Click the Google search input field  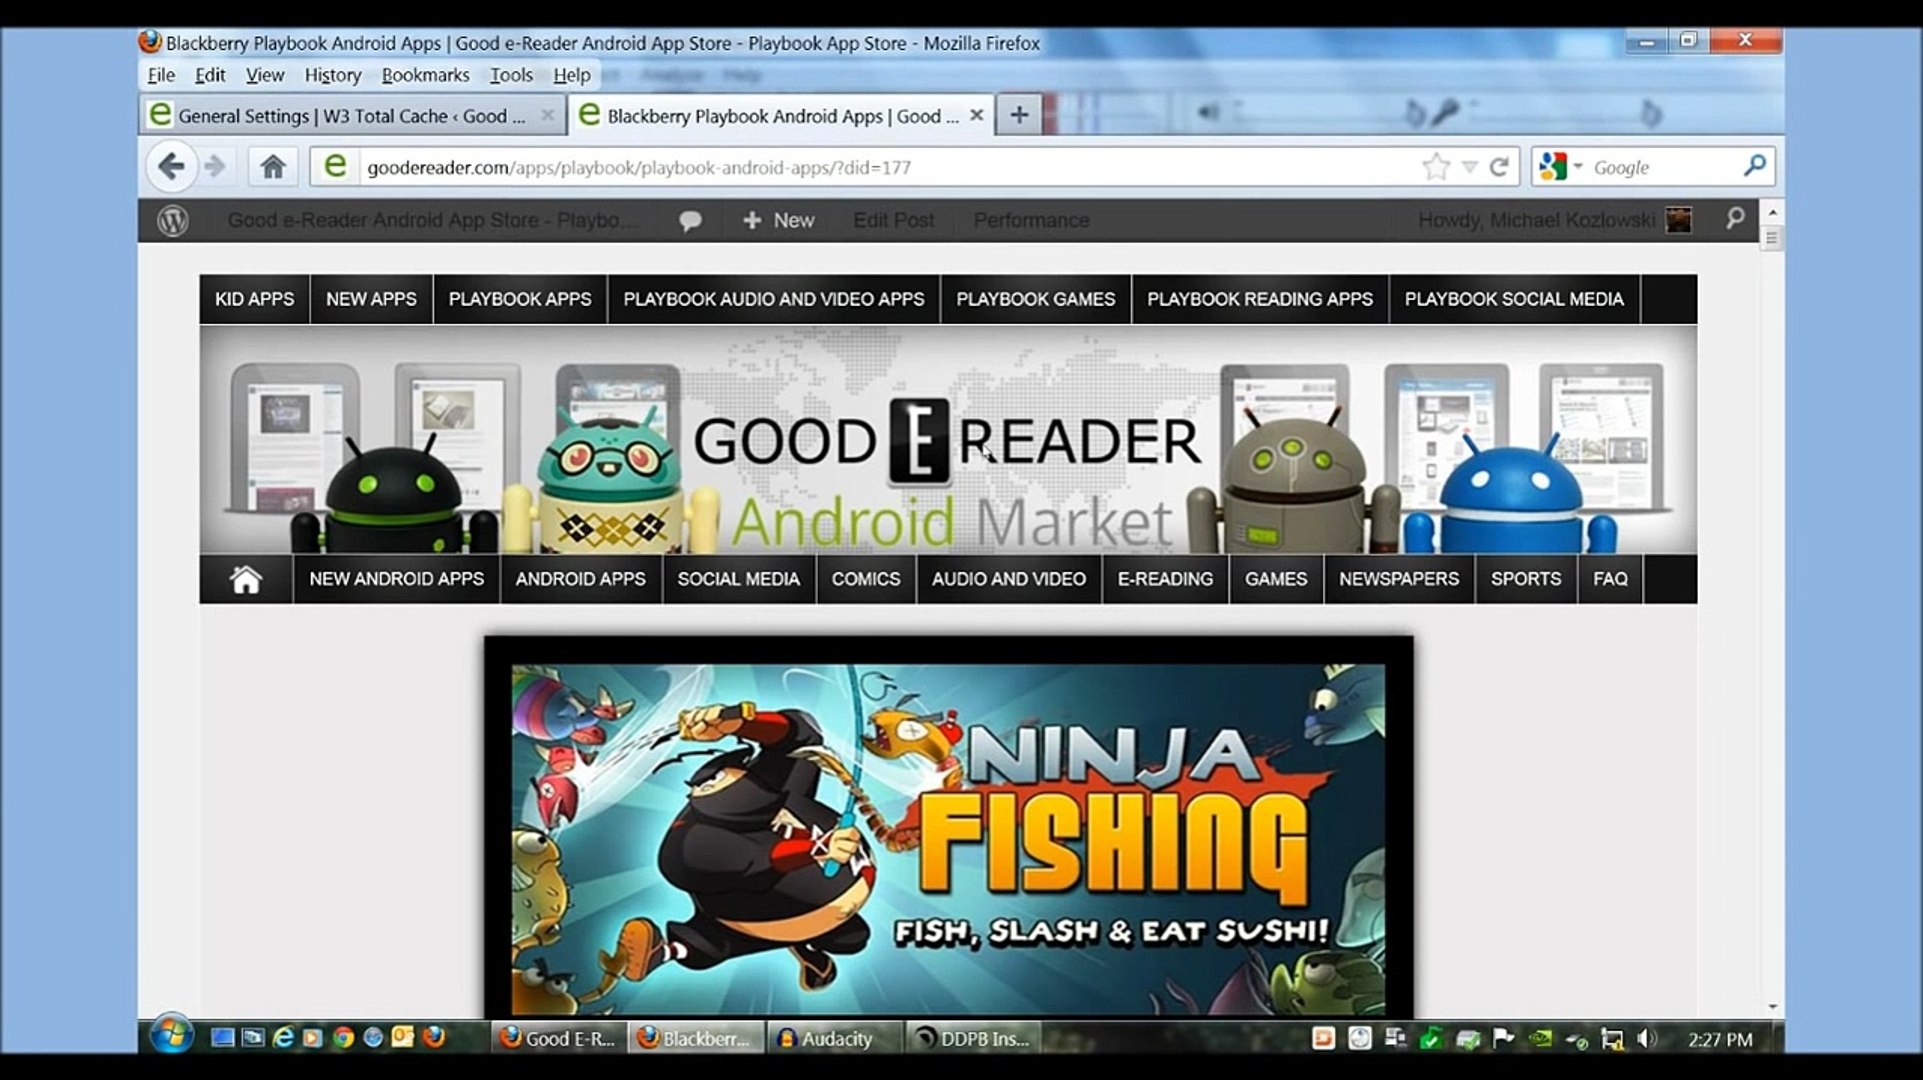[1660, 167]
